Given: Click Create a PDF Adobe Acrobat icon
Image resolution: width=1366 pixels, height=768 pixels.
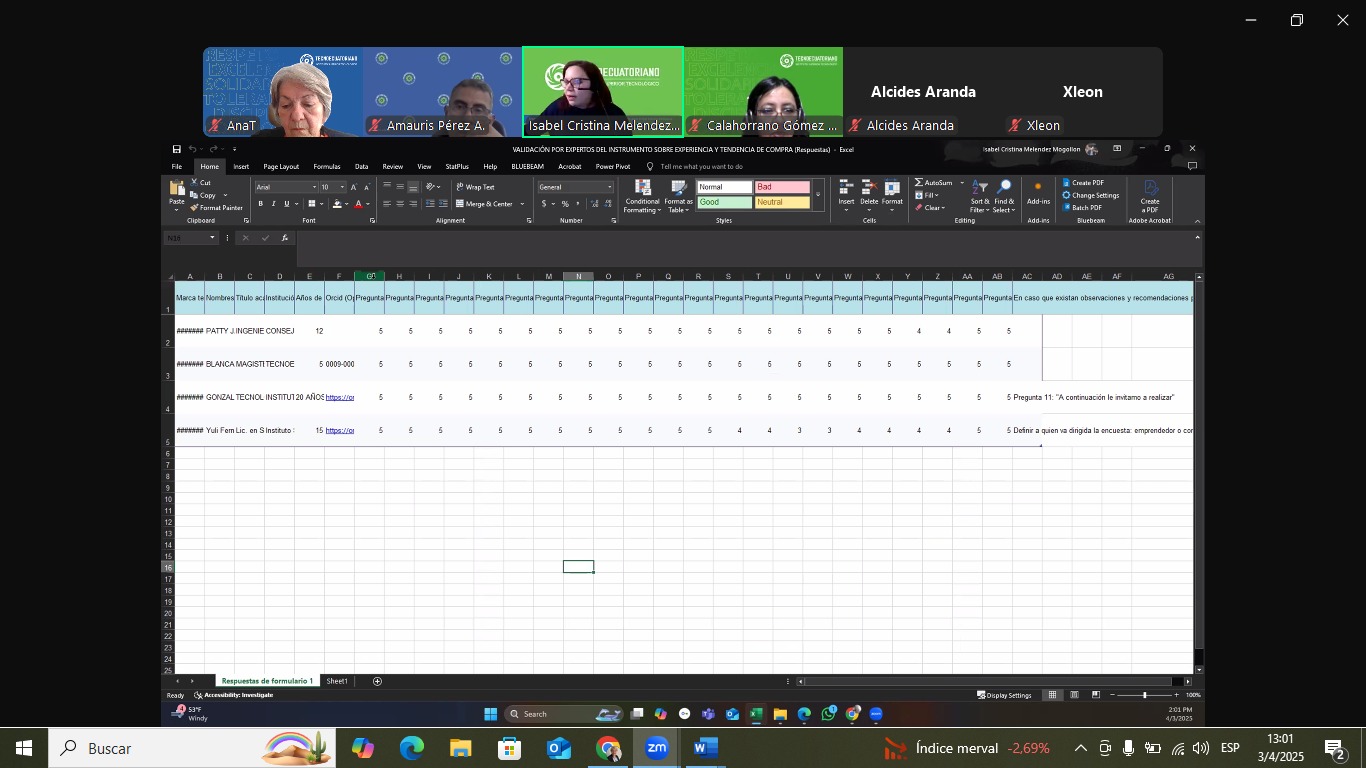Looking at the screenshot, I should 1150,188.
